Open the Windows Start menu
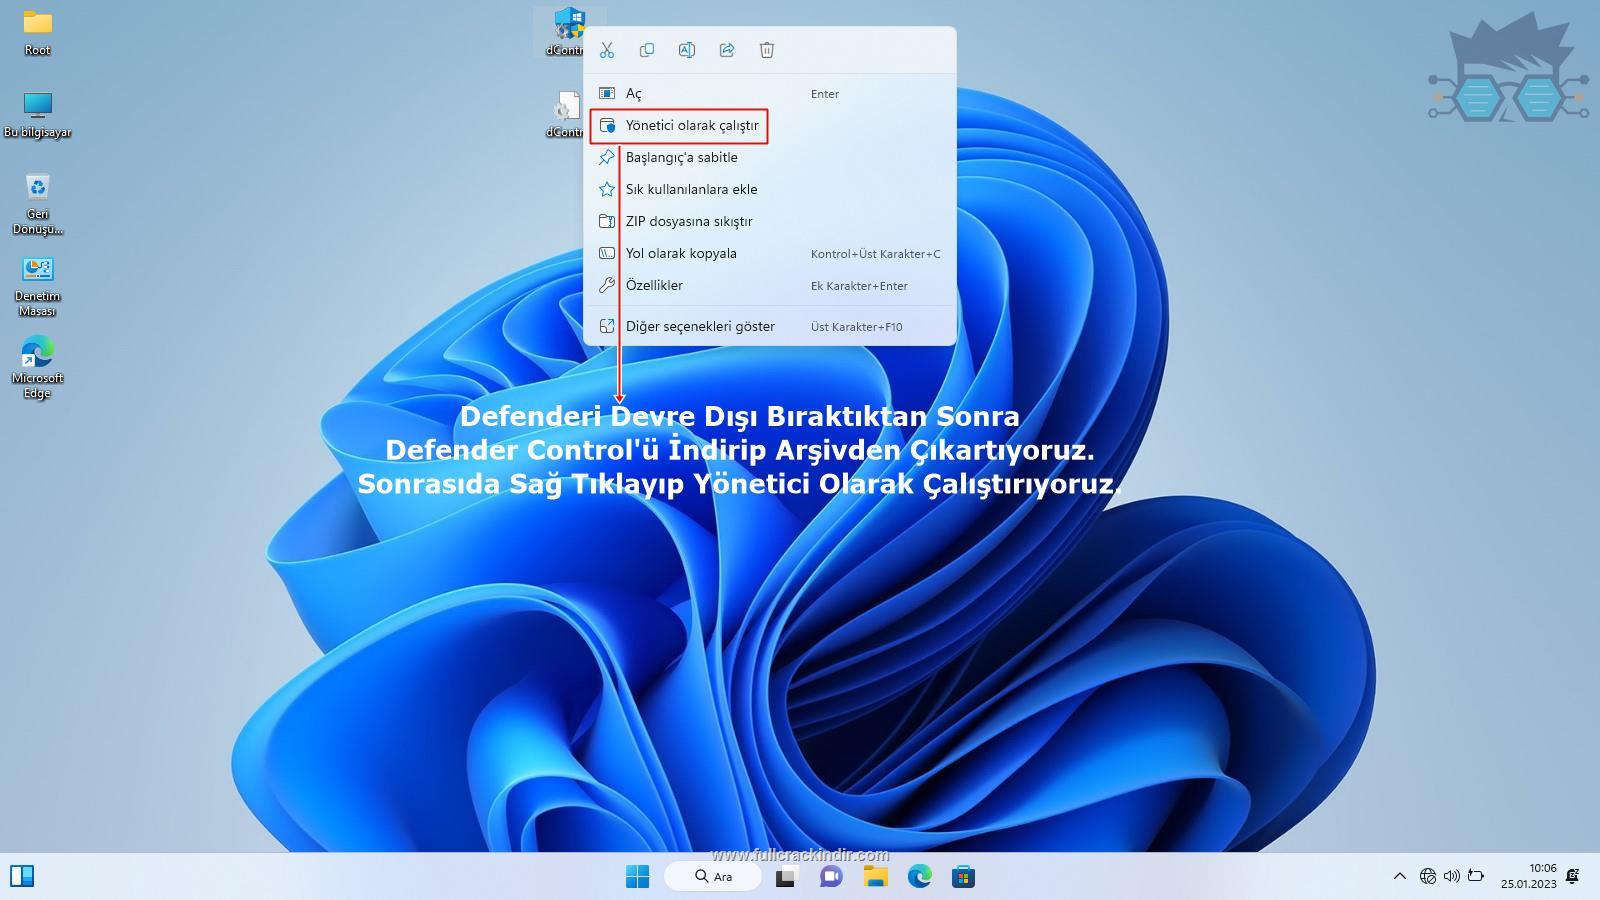1600x900 pixels. (x=637, y=877)
